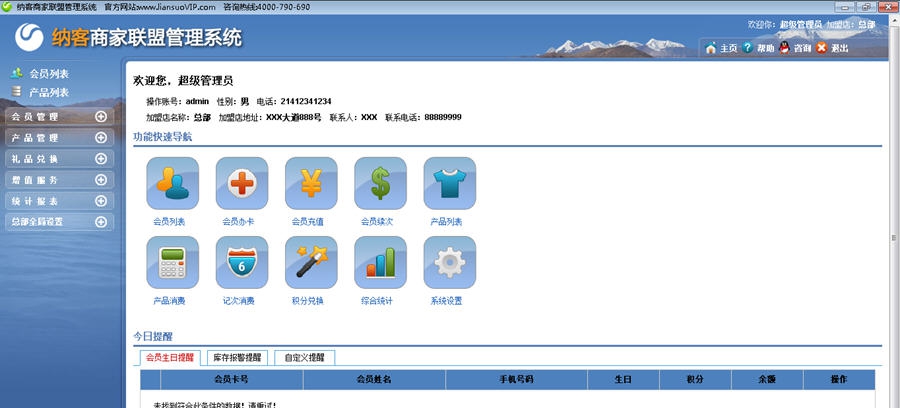The image size is (900, 408).
Task: Click the 超级管理员 name in top bar
Action: click(801, 25)
